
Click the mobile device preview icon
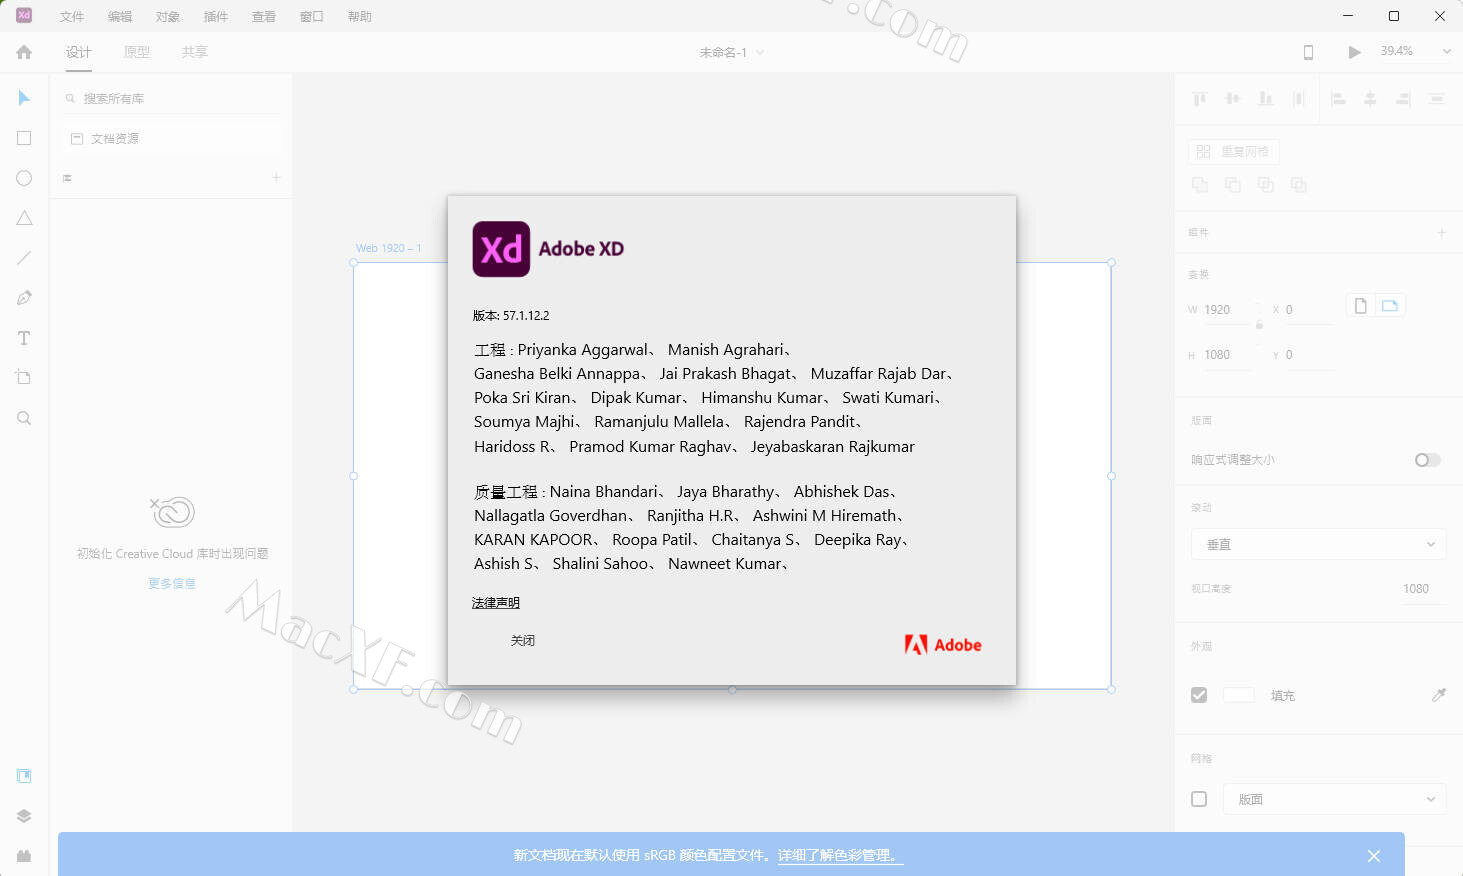click(1308, 52)
